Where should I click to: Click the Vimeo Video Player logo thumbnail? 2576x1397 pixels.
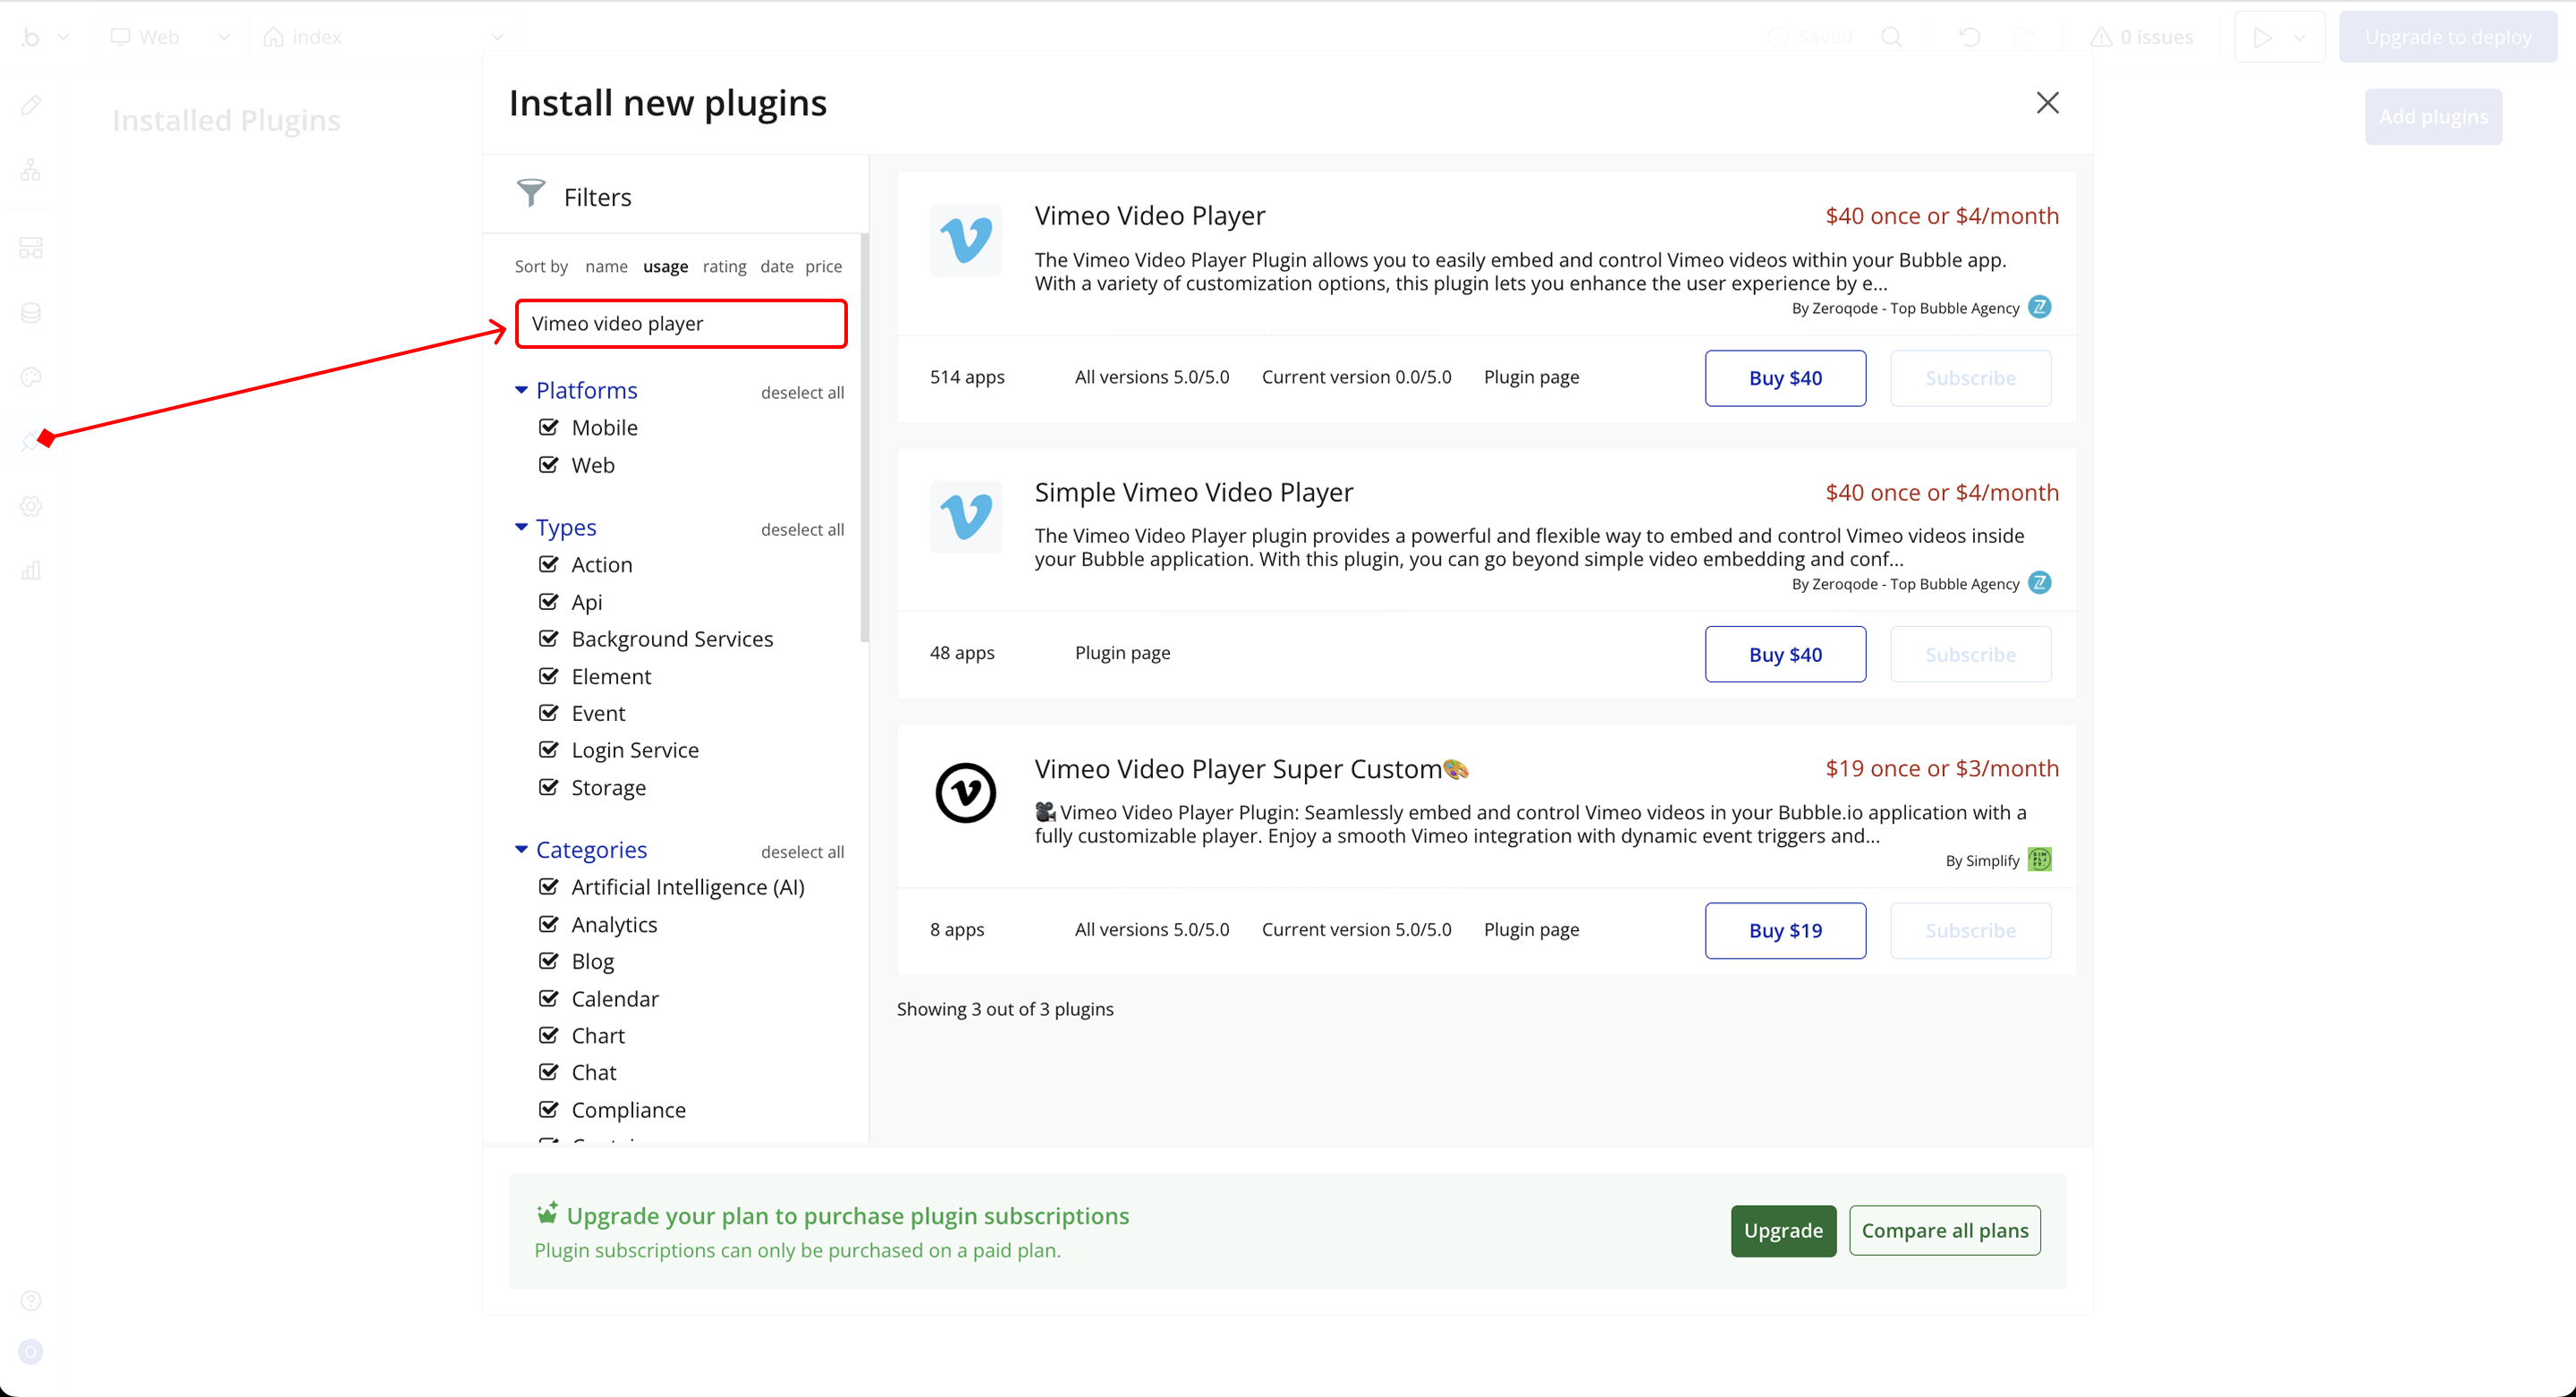[965, 240]
